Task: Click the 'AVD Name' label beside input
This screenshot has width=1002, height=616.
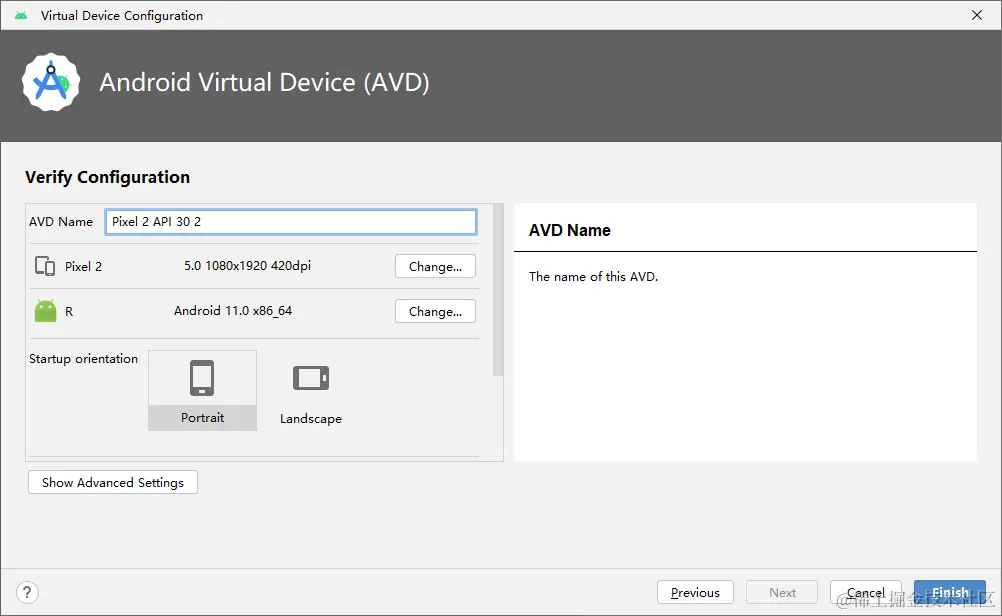Action: [61, 222]
